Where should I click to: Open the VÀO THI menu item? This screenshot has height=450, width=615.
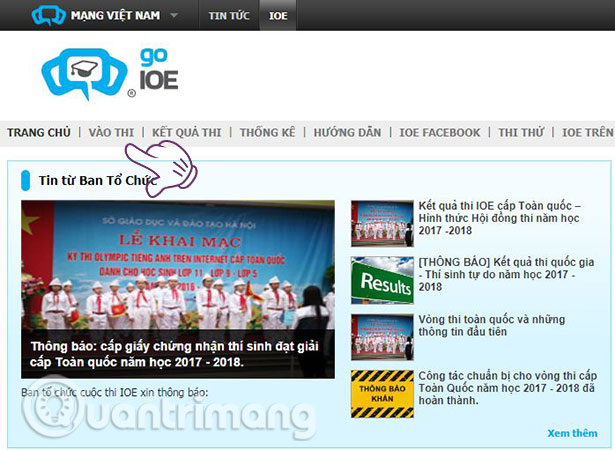[111, 133]
